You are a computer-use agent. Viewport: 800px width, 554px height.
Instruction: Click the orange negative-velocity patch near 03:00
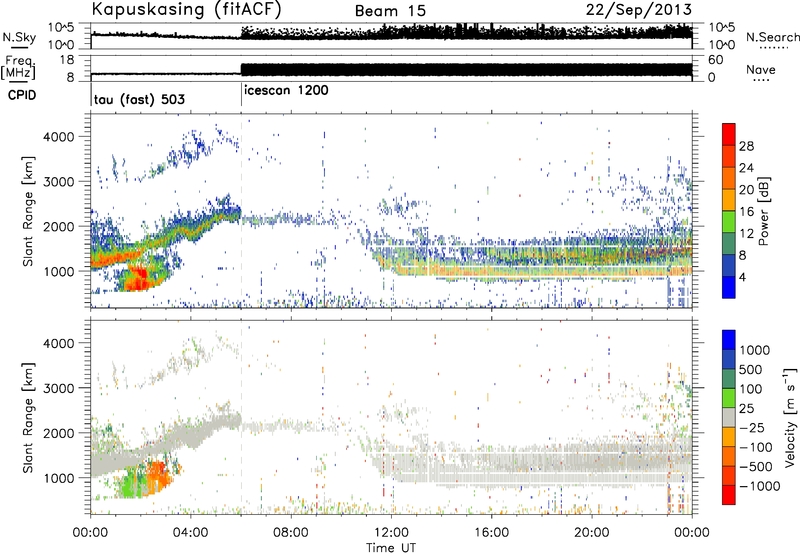tap(157, 475)
